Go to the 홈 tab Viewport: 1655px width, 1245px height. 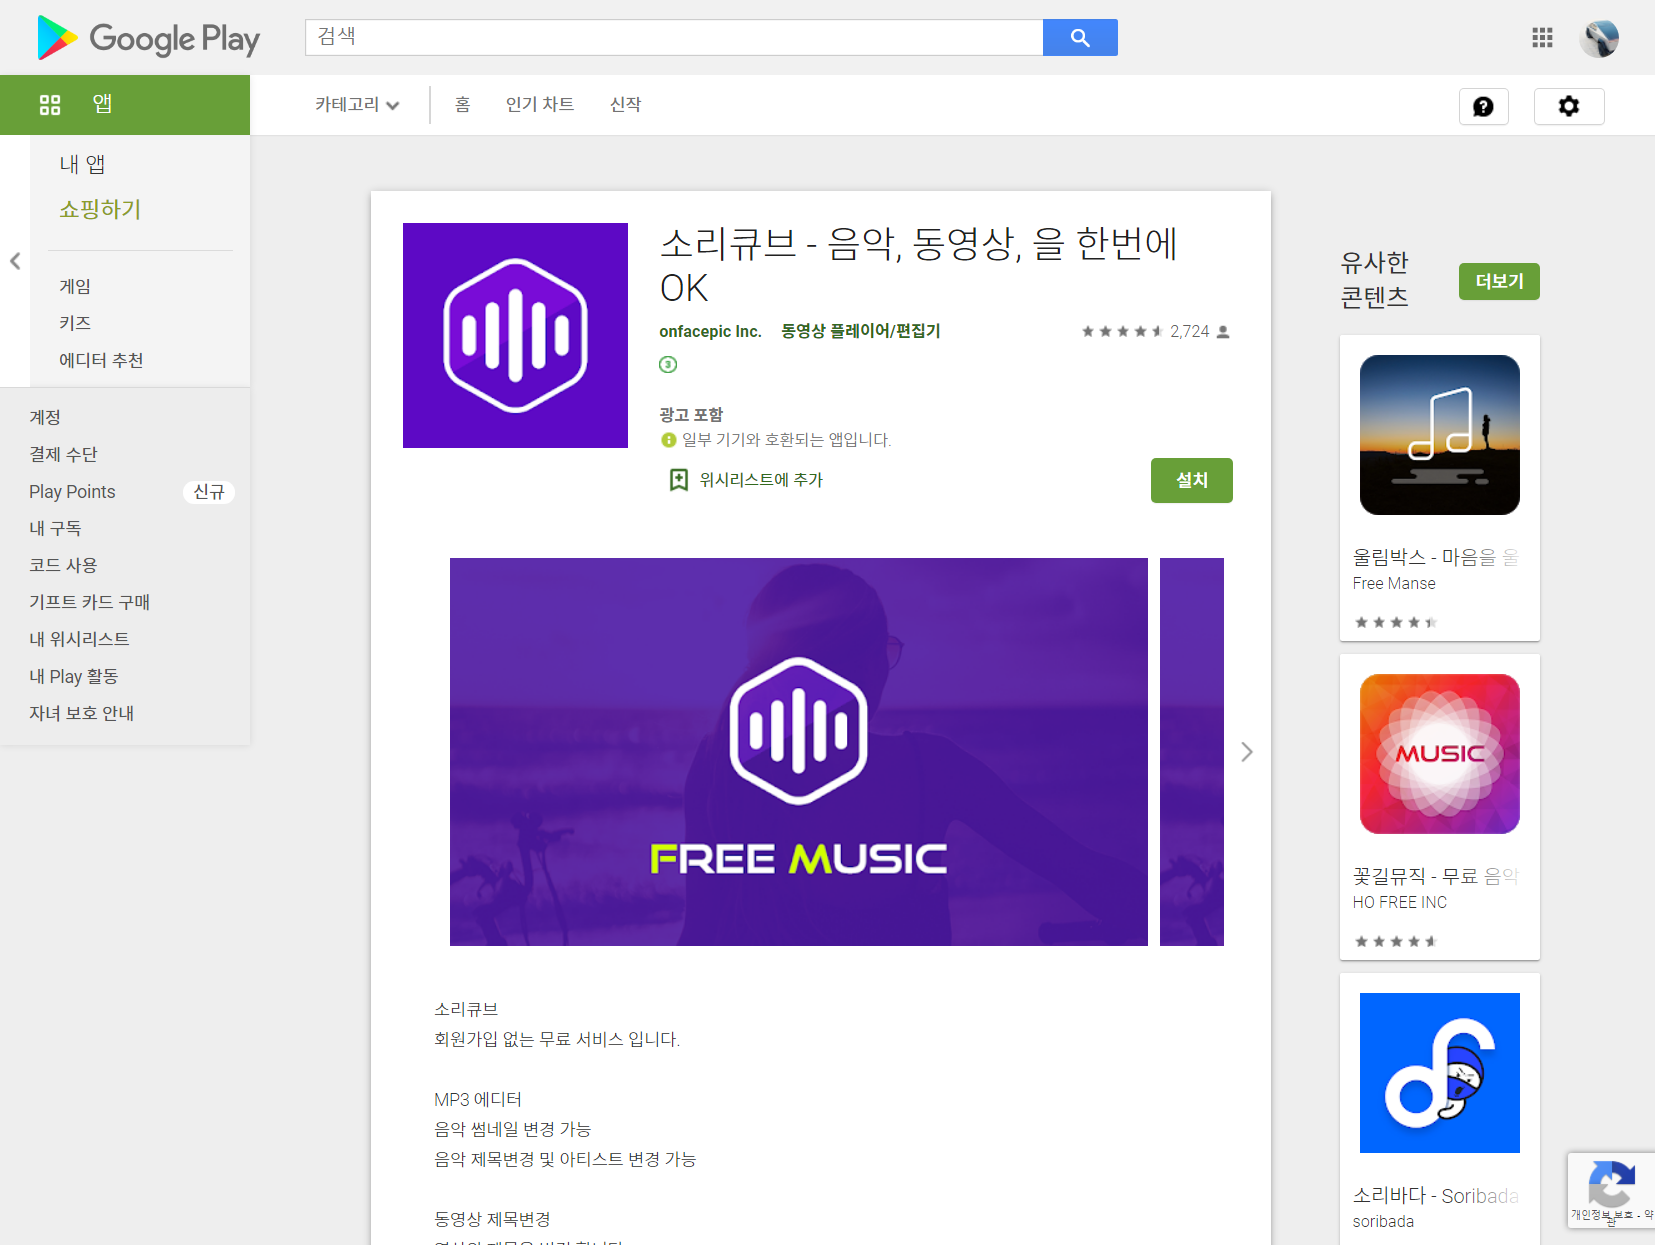462,105
